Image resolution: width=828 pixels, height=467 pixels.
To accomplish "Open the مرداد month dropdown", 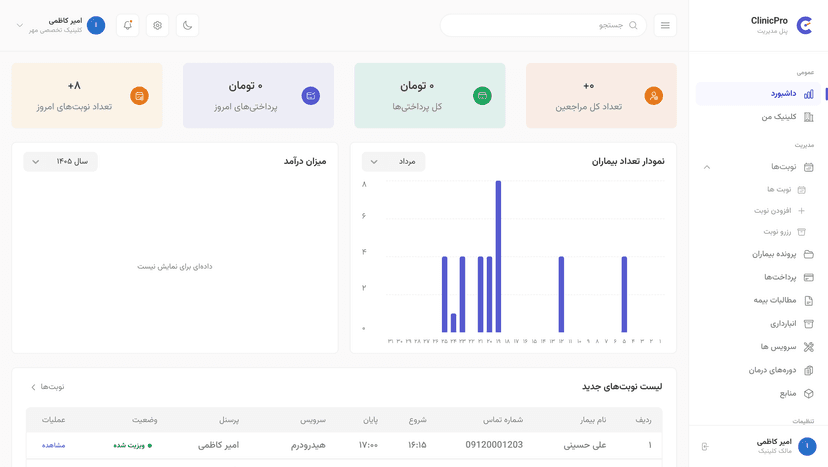I will (x=393, y=162).
